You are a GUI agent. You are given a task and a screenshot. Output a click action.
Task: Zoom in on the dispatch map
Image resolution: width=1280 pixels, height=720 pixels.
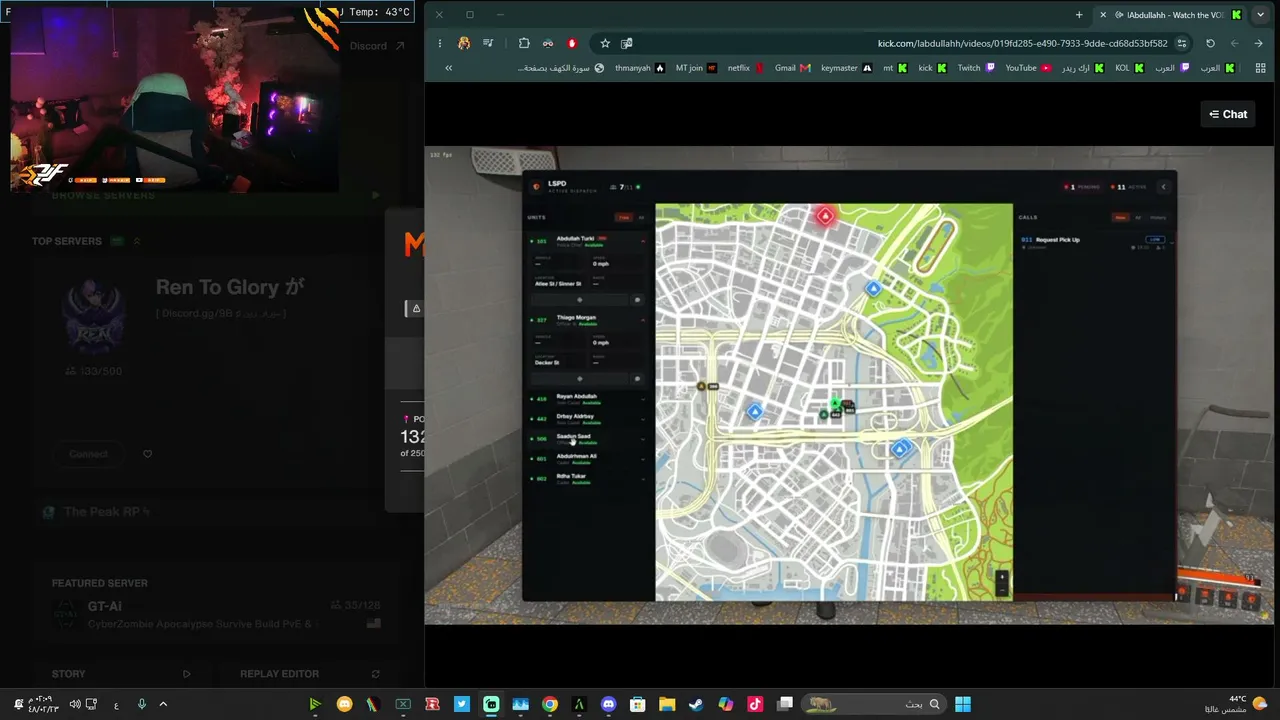[1002, 577]
